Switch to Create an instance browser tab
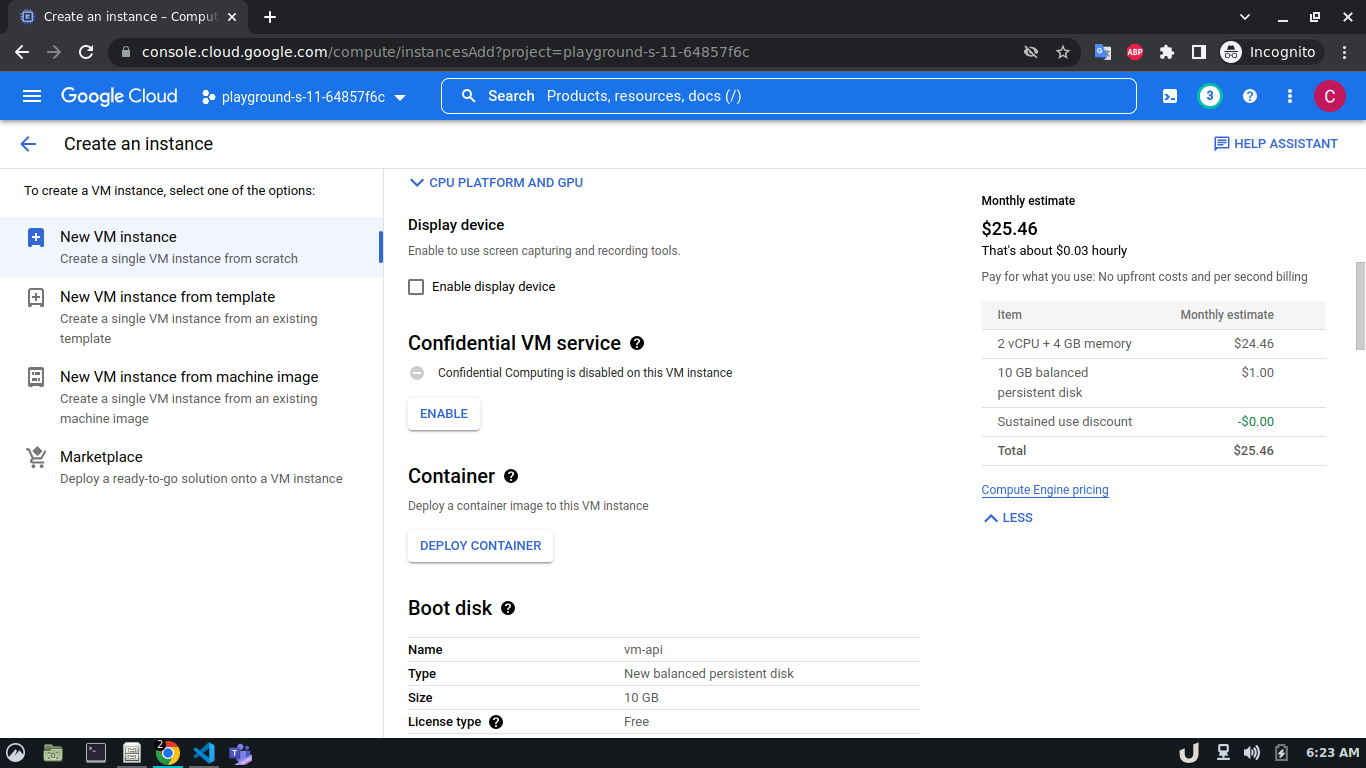This screenshot has width=1366, height=768. 127,17
